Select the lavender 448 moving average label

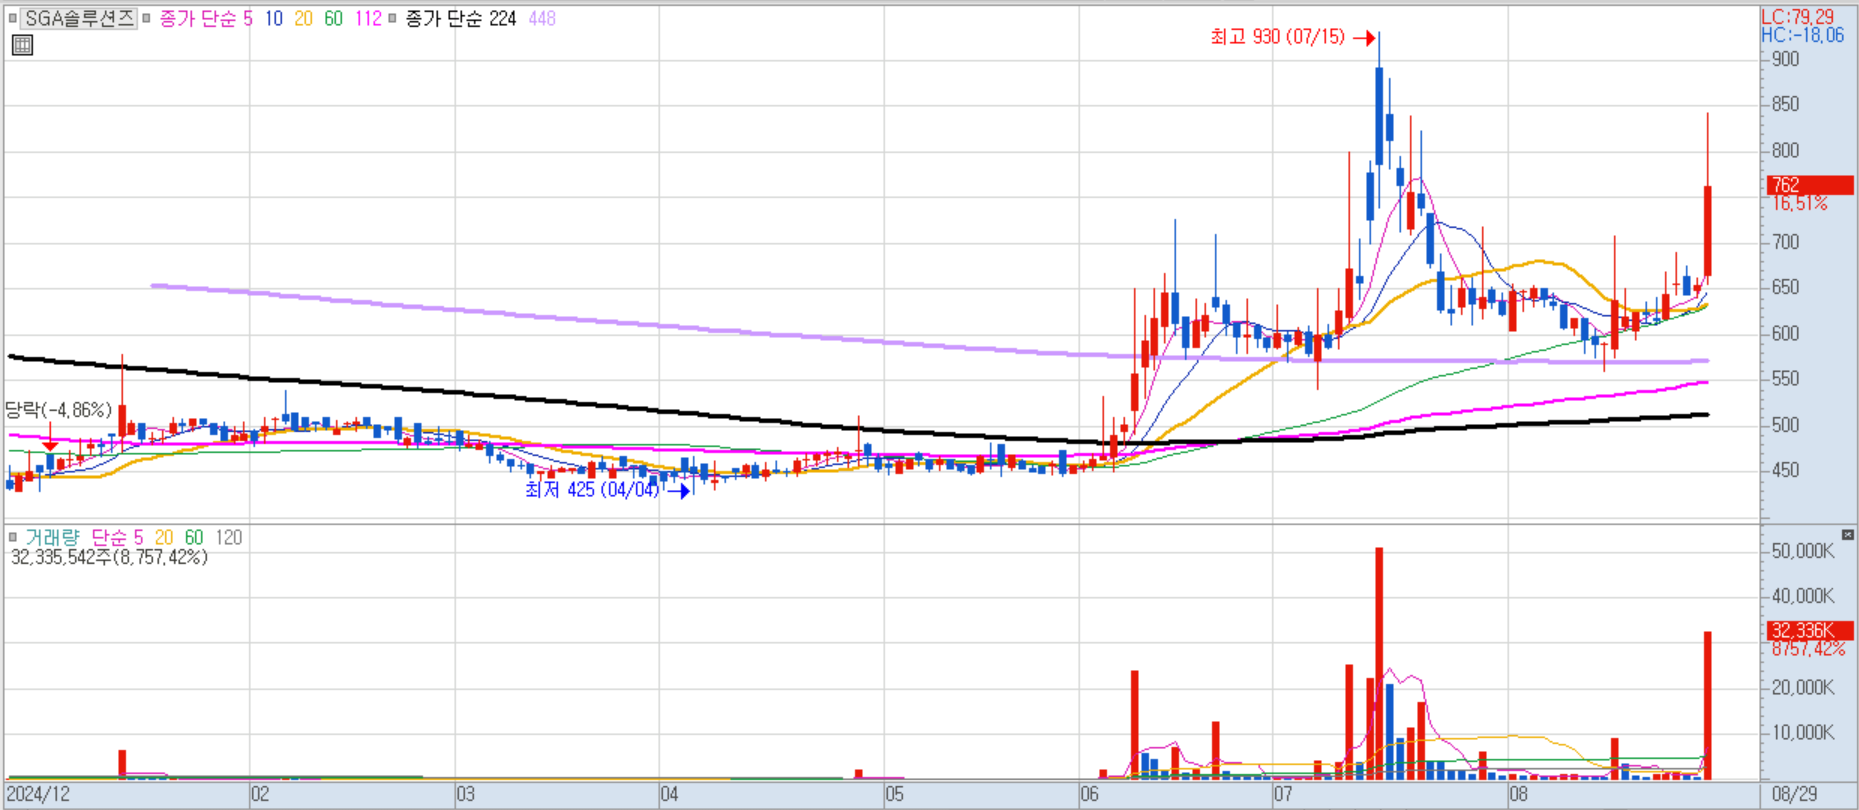click(542, 18)
